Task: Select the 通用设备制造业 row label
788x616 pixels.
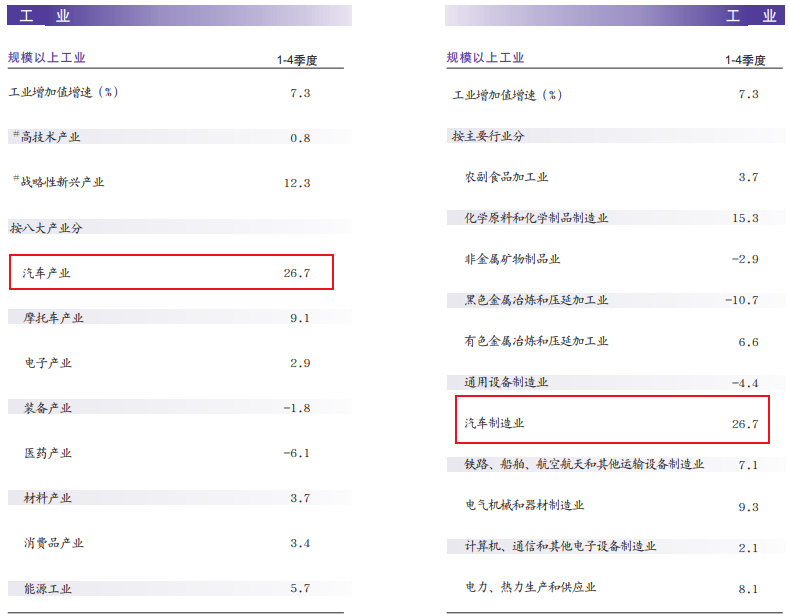Action: pyautogui.click(x=507, y=382)
